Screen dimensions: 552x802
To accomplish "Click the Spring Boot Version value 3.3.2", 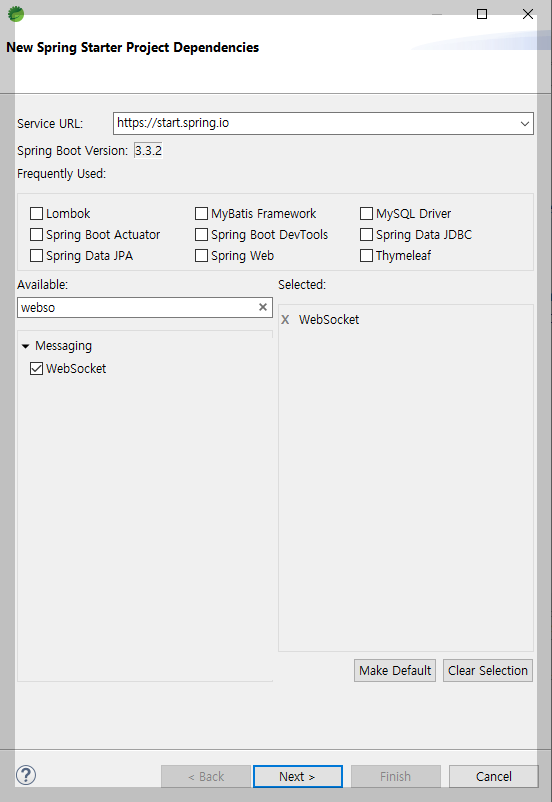I will (x=148, y=150).
